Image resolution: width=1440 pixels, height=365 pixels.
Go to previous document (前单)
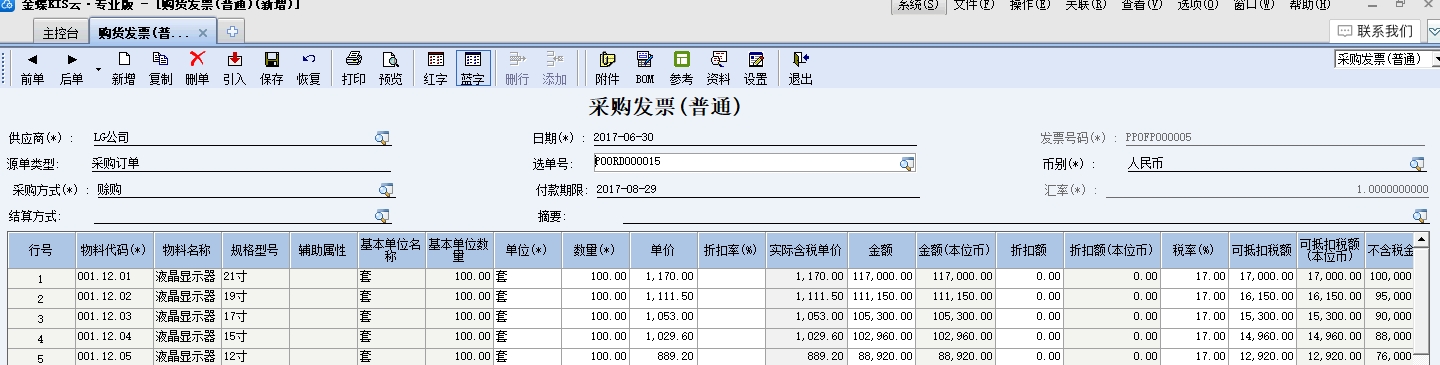pos(32,69)
